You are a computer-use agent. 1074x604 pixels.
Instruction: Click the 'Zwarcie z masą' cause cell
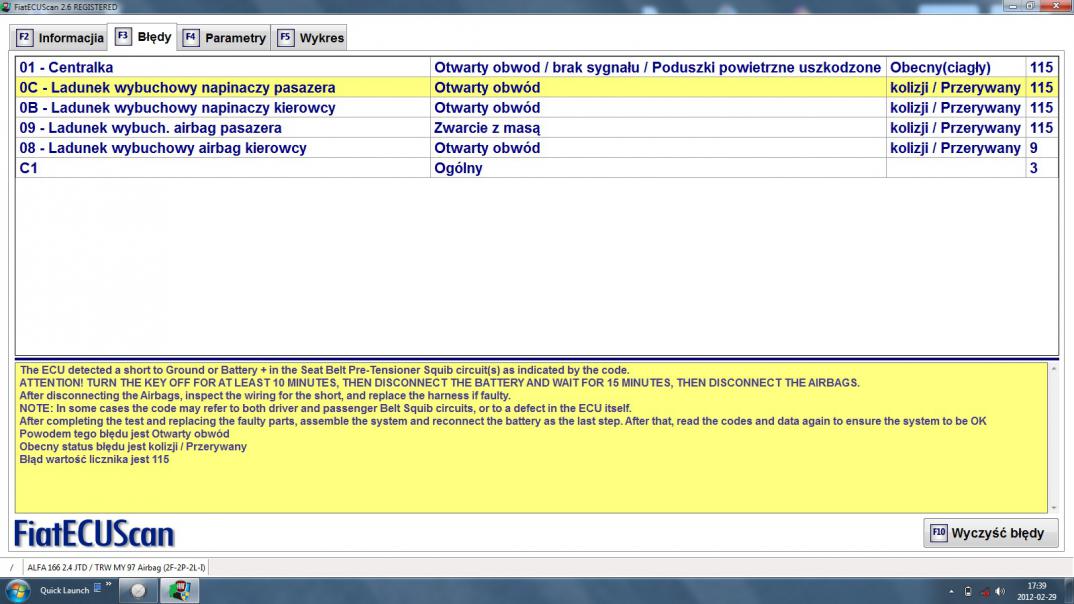click(x=658, y=128)
